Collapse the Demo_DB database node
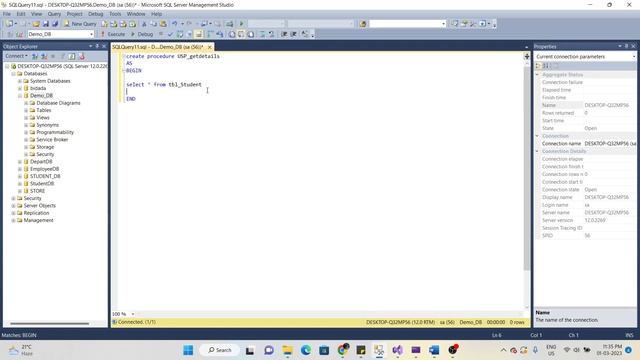Screen dimensions: 640x360 [20, 96]
